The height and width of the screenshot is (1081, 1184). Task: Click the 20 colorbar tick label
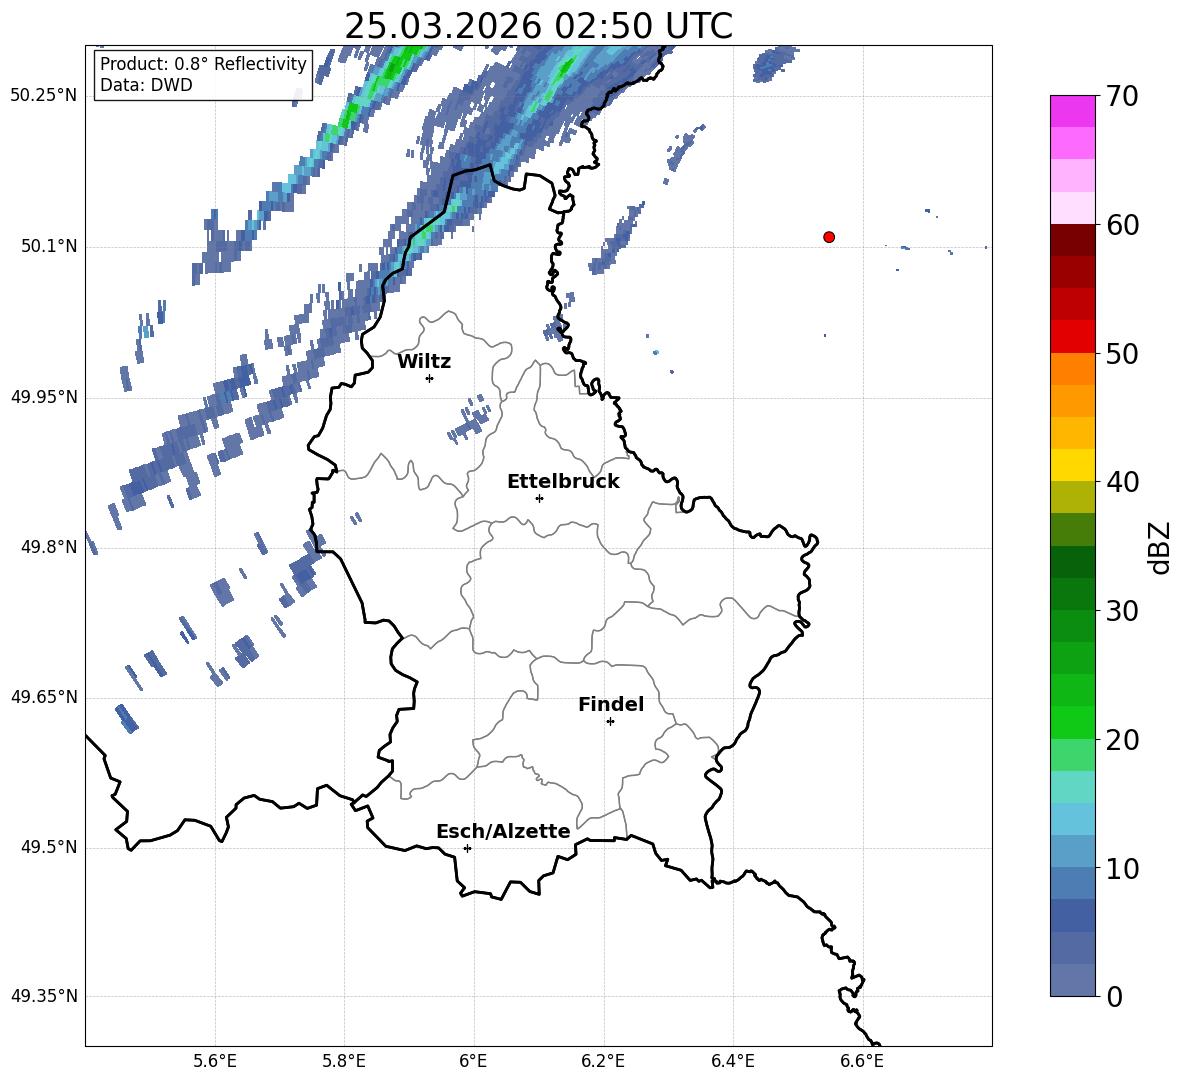pos(1122,740)
